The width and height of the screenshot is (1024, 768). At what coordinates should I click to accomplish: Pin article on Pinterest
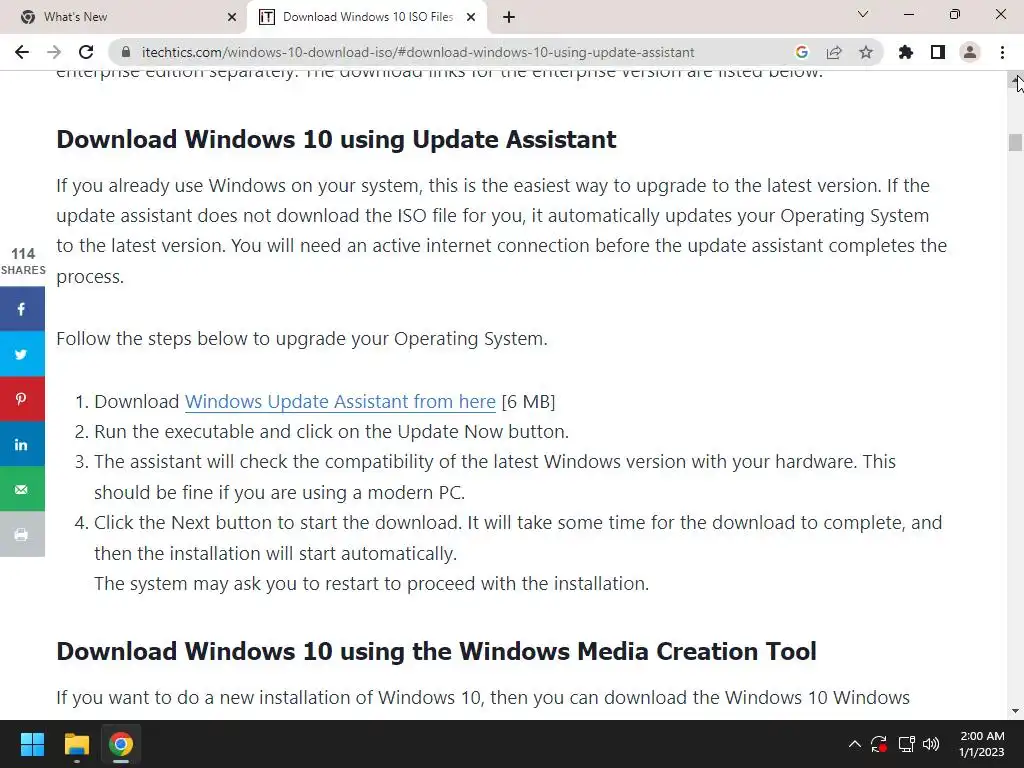click(22, 399)
